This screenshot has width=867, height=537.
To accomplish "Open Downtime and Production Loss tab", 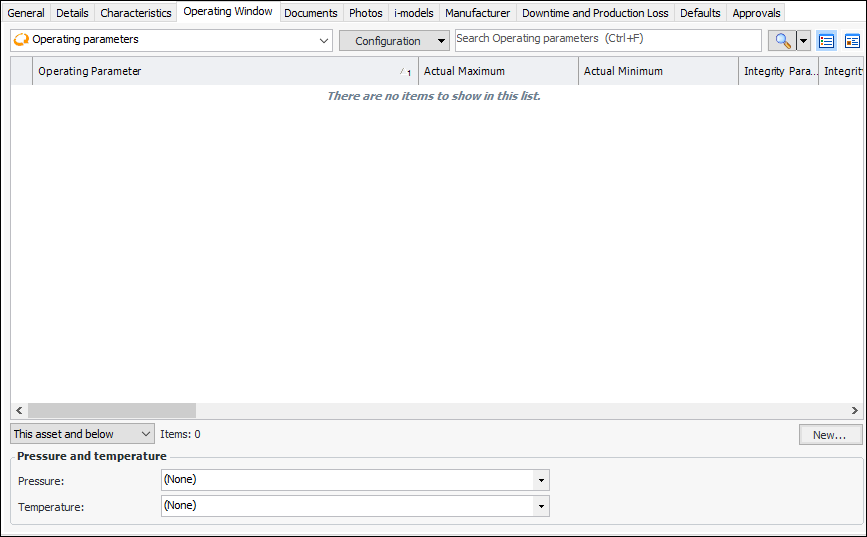I will [595, 13].
